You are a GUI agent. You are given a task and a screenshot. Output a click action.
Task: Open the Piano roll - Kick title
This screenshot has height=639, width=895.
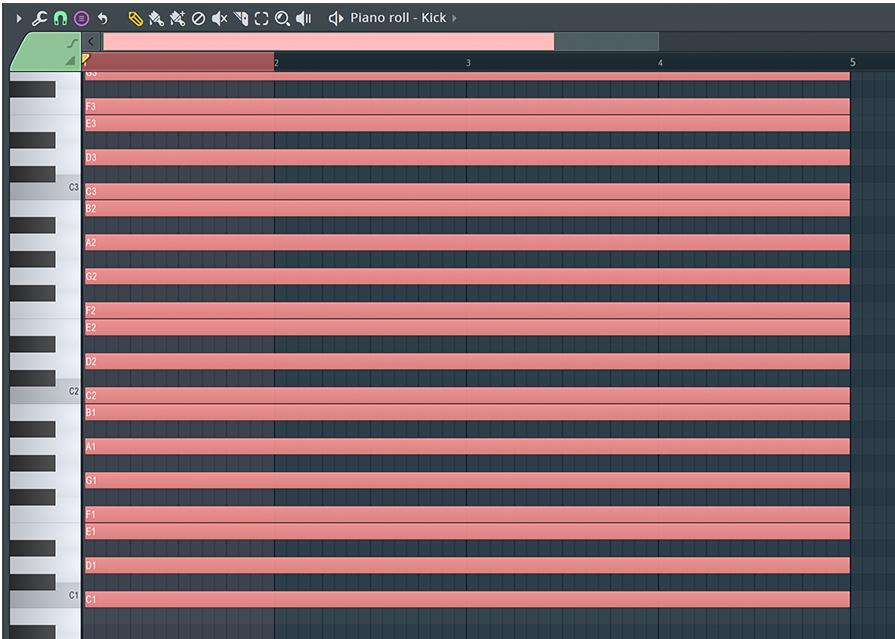[x=398, y=18]
